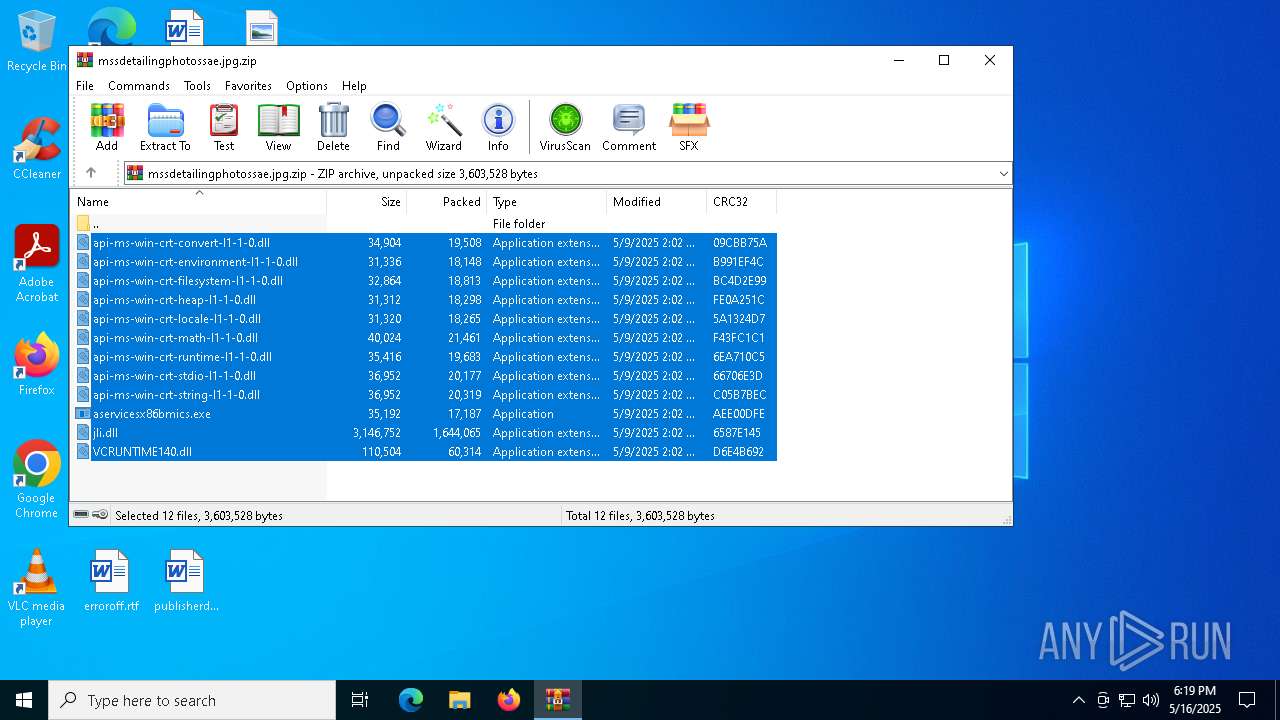This screenshot has height=720, width=1280.
Task: Open publisherd desktop document
Action: pyautogui.click(x=186, y=580)
